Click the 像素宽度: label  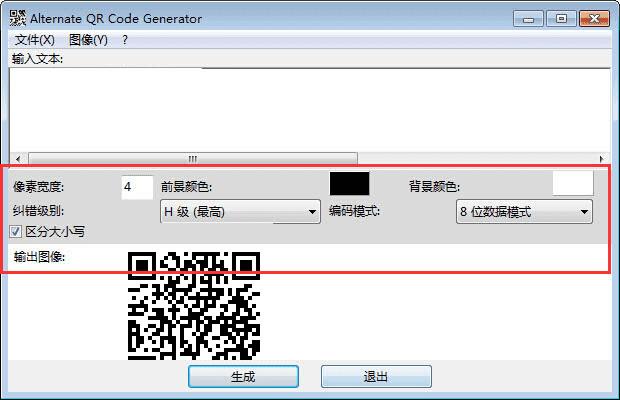pos(38,187)
